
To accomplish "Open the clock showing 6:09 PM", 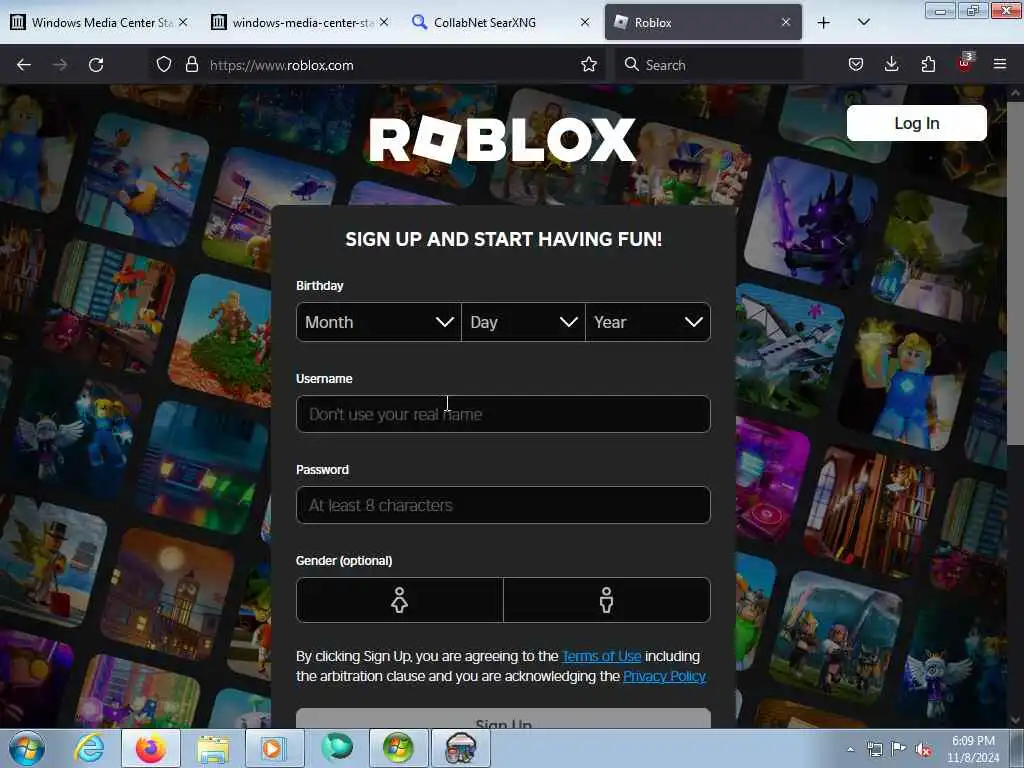I will pyautogui.click(x=973, y=749).
